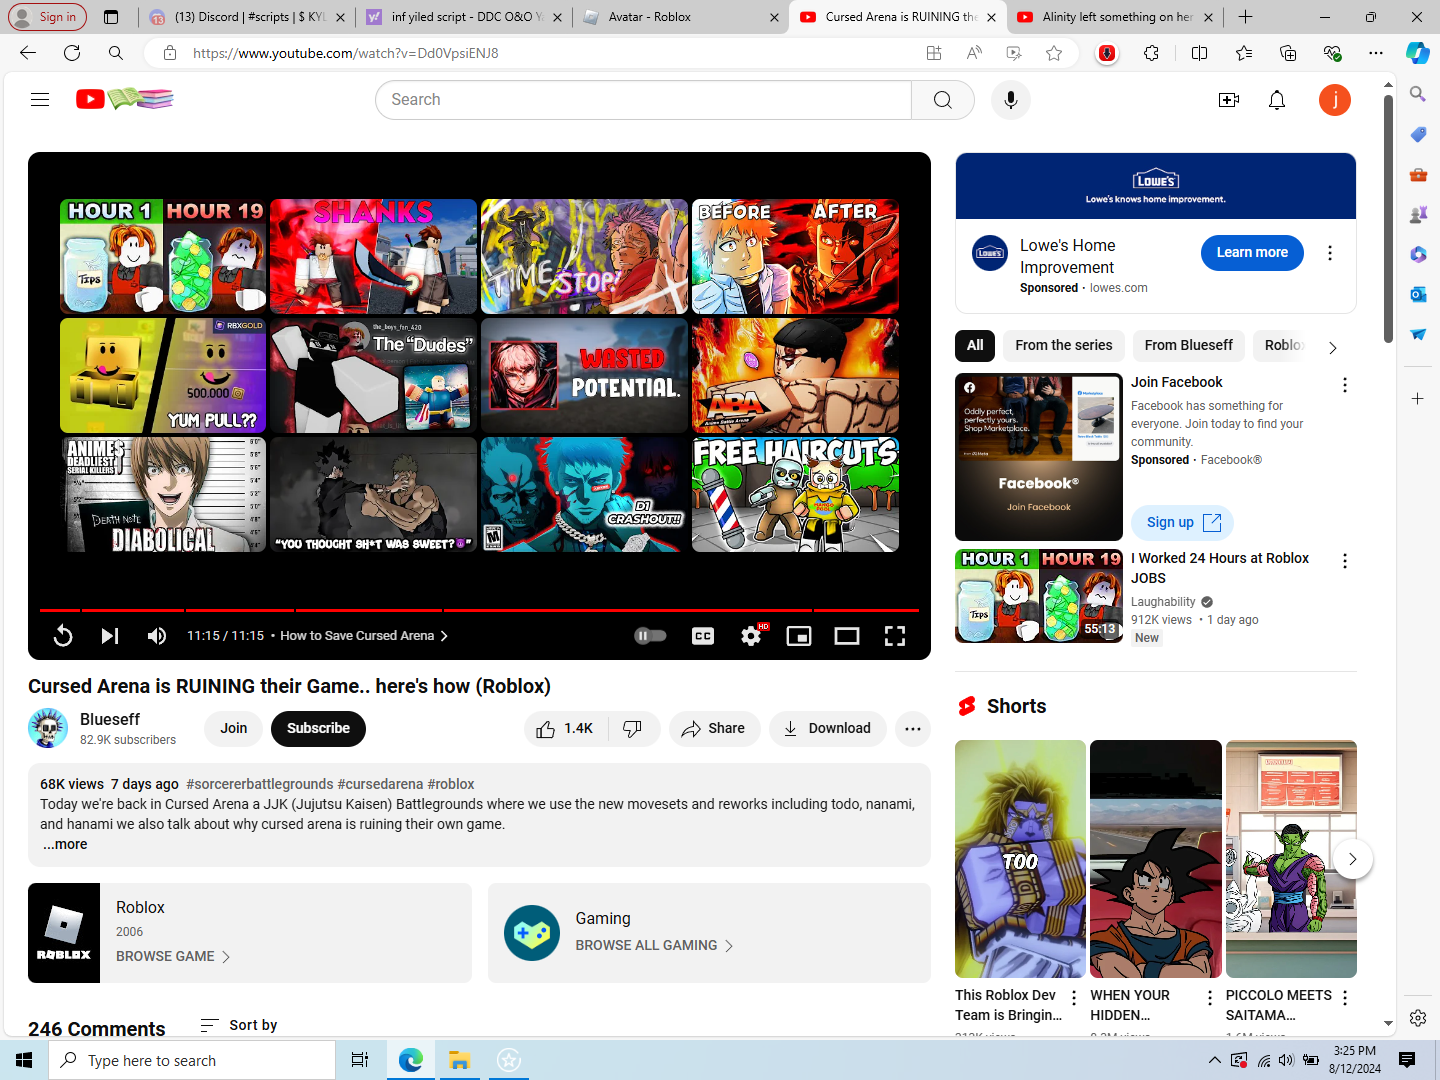Replay the video
This screenshot has width=1440, height=1080.
tap(62, 636)
